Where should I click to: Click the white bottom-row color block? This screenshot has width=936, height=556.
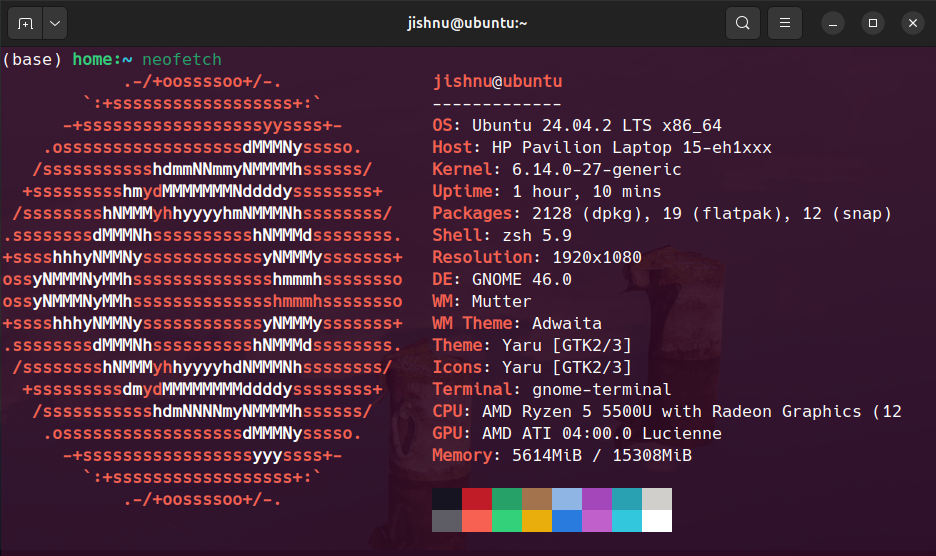point(657,521)
